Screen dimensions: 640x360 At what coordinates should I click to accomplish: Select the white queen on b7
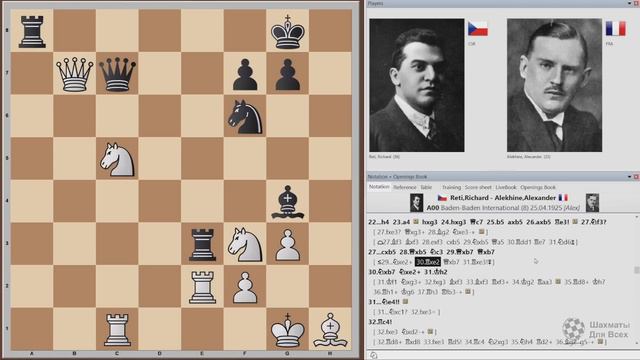pos(75,74)
